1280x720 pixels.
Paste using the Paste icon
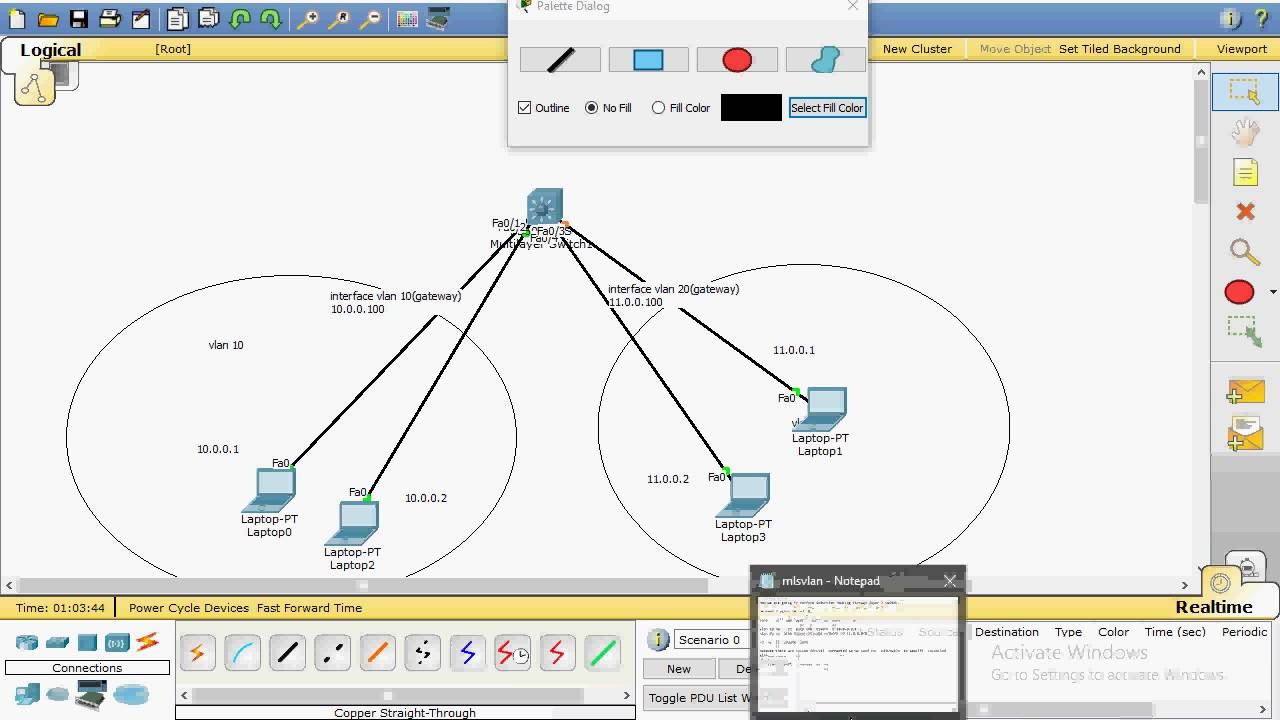208,18
